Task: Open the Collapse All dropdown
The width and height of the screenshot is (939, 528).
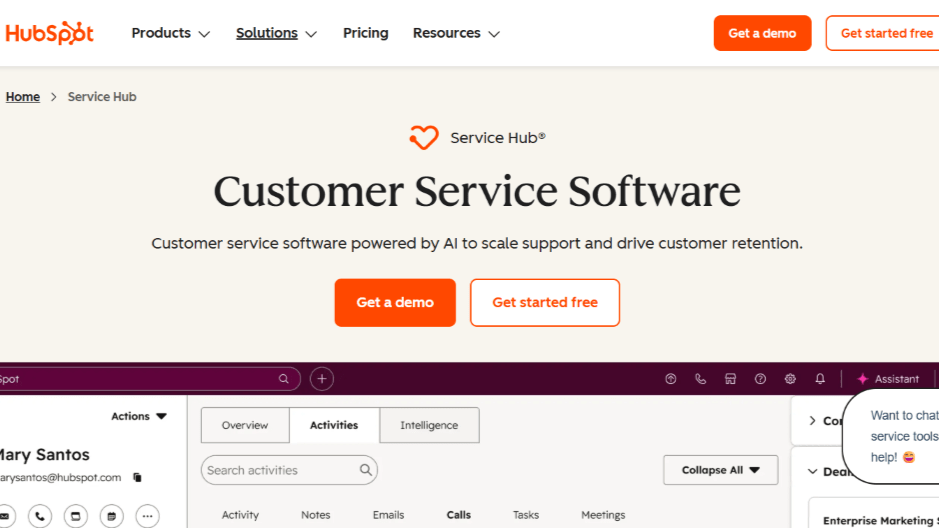Action: click(x=720, y=470)
